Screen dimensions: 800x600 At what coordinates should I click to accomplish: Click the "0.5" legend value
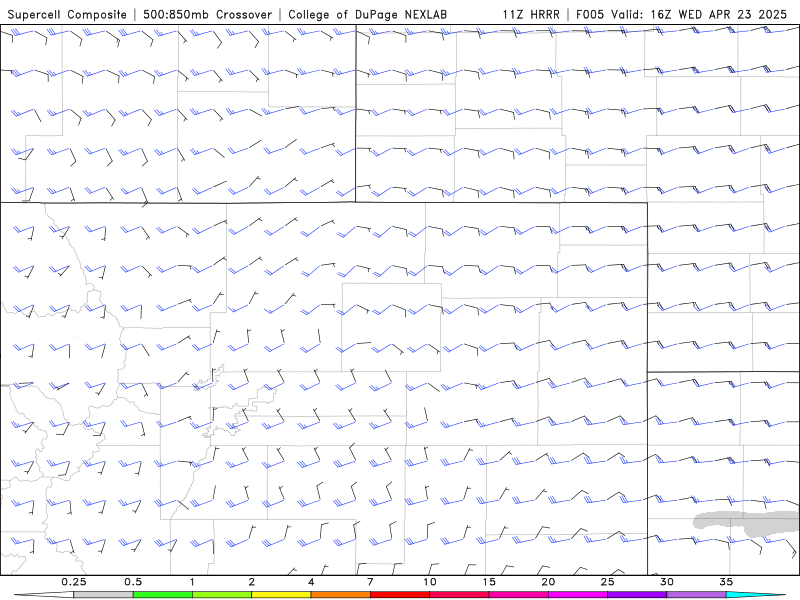[x=133, y=582]
